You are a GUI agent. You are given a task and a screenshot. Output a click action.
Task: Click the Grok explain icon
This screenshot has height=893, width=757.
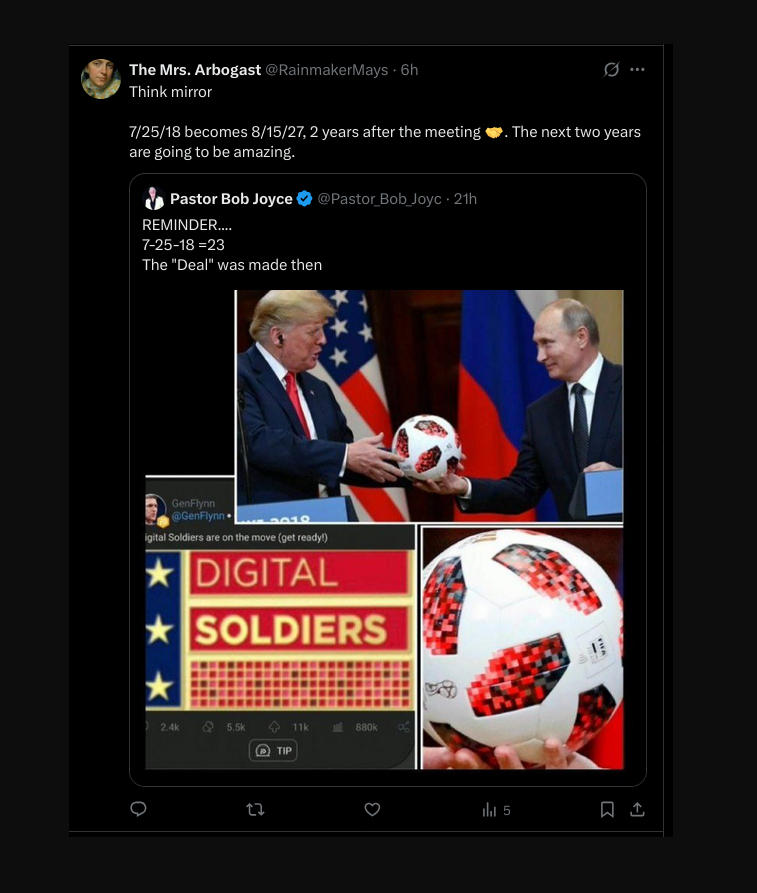click(x=611, y=69)
